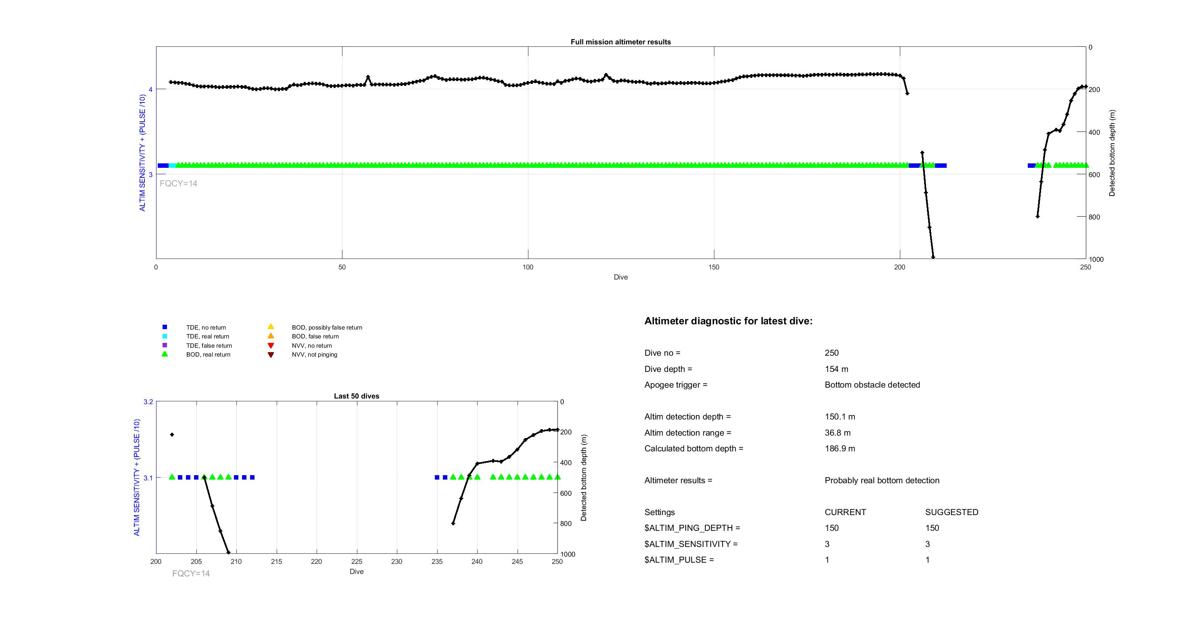The image size is (1200, 622).
Task: Click the 'CURRENT' column header
Action: tap(845, 513)
